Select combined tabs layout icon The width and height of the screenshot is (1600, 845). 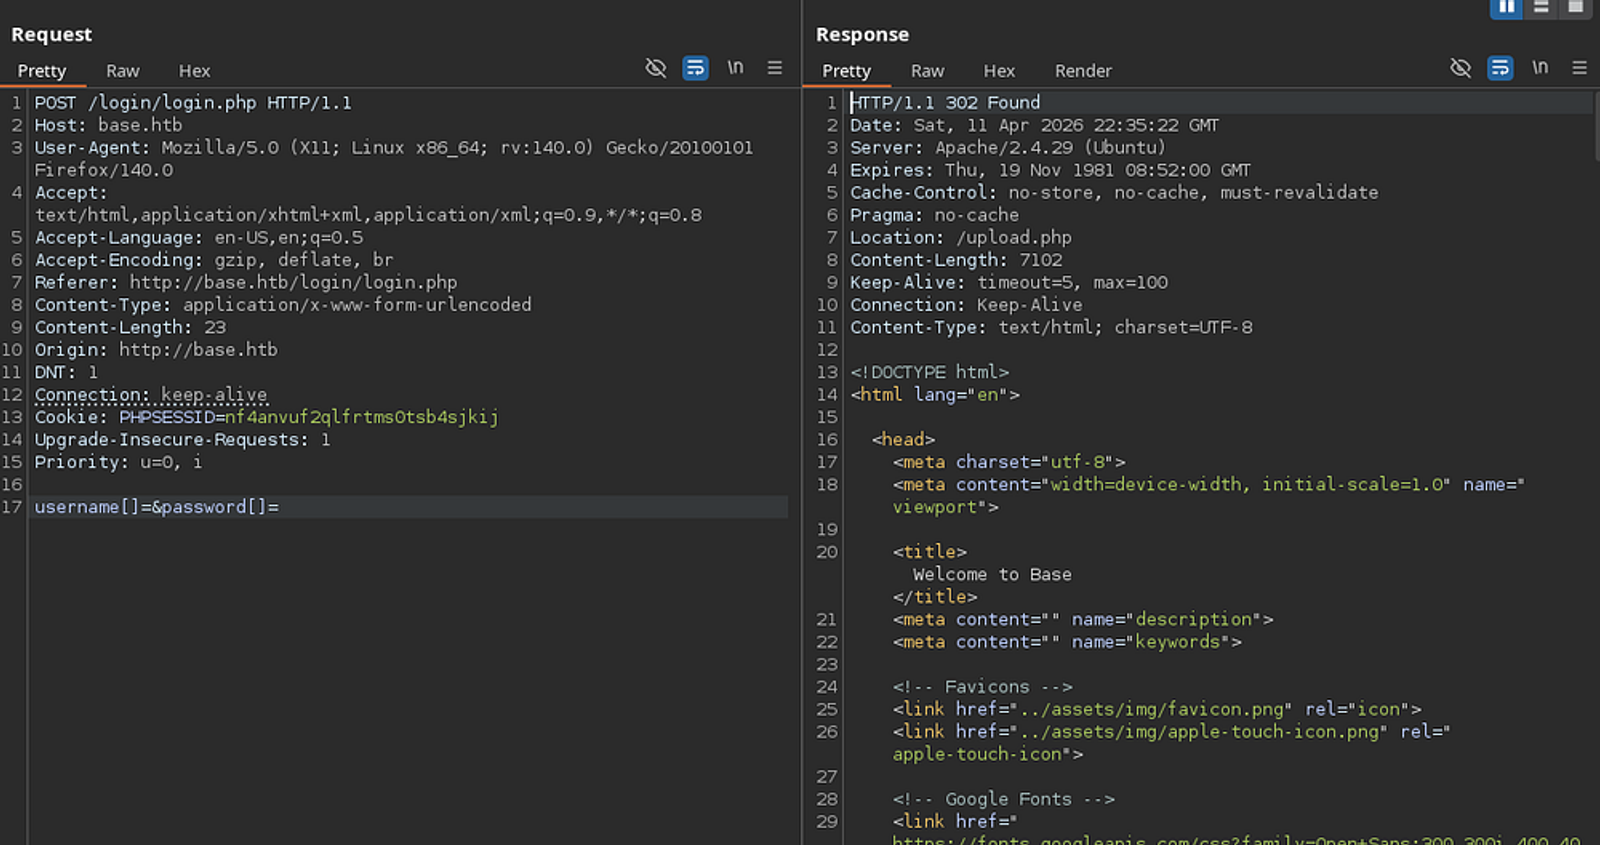point(1575,7)
